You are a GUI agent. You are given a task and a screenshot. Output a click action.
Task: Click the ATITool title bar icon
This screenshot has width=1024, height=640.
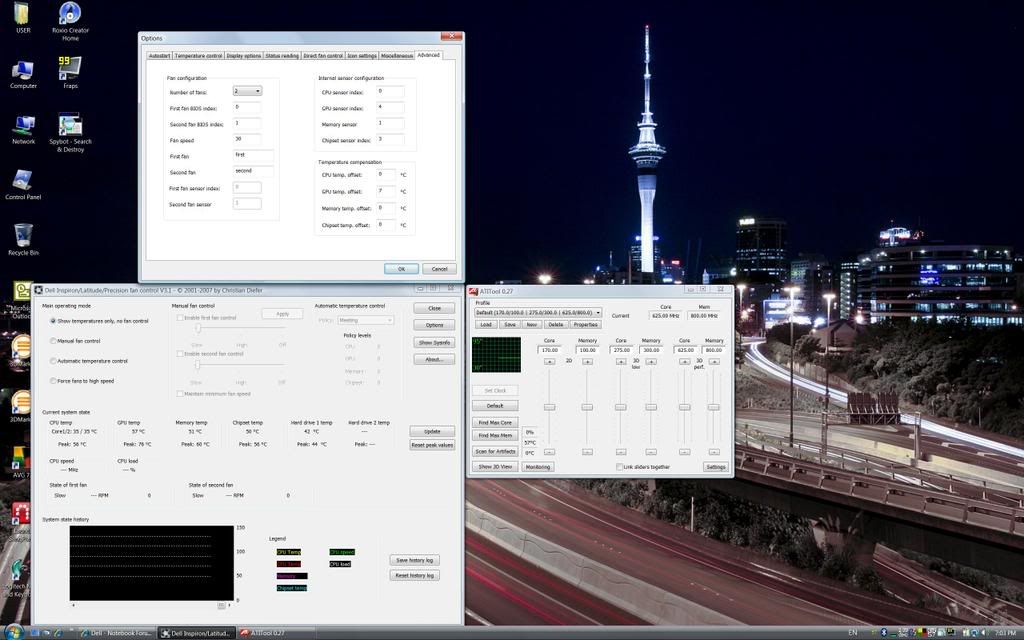pos(473,291)
